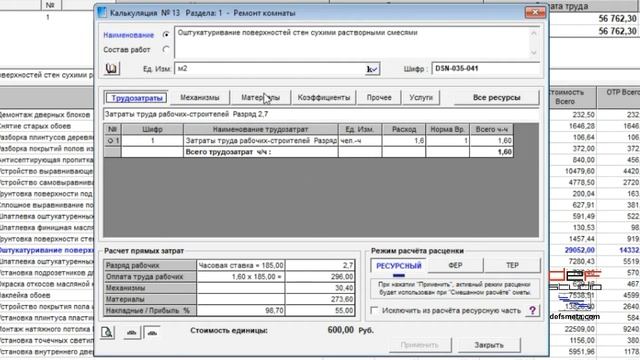Enable Исключить из расчёта ресурсную часть checkbox
The height and width of the screenshot is (360, 640).
374,310
